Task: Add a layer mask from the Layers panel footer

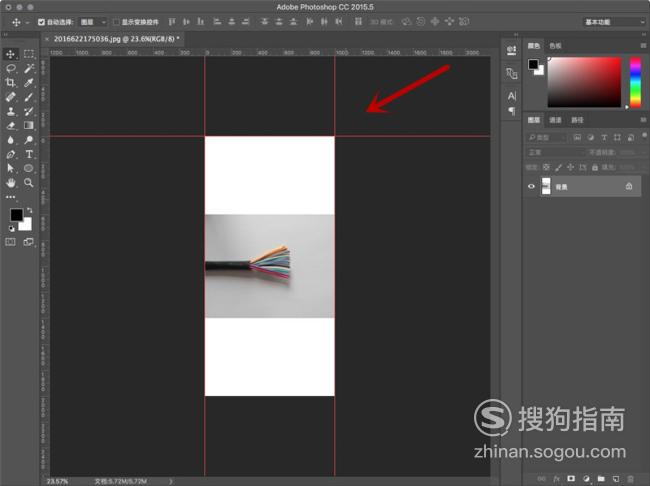Action: (571, 479)
